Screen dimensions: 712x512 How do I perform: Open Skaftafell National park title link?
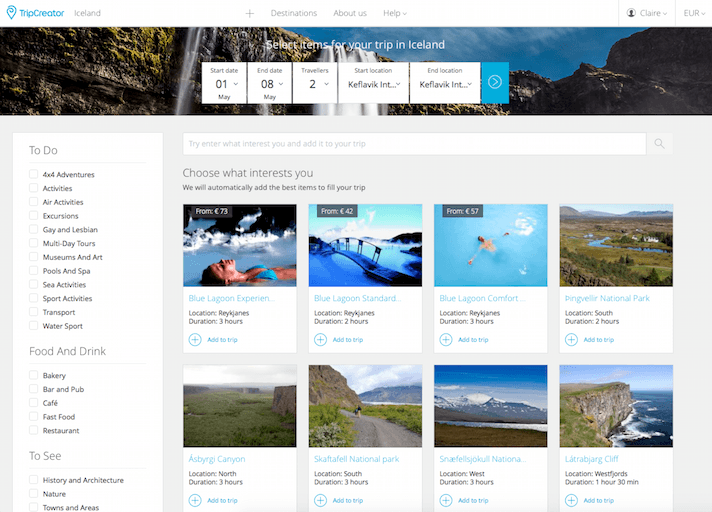(356, 459)
